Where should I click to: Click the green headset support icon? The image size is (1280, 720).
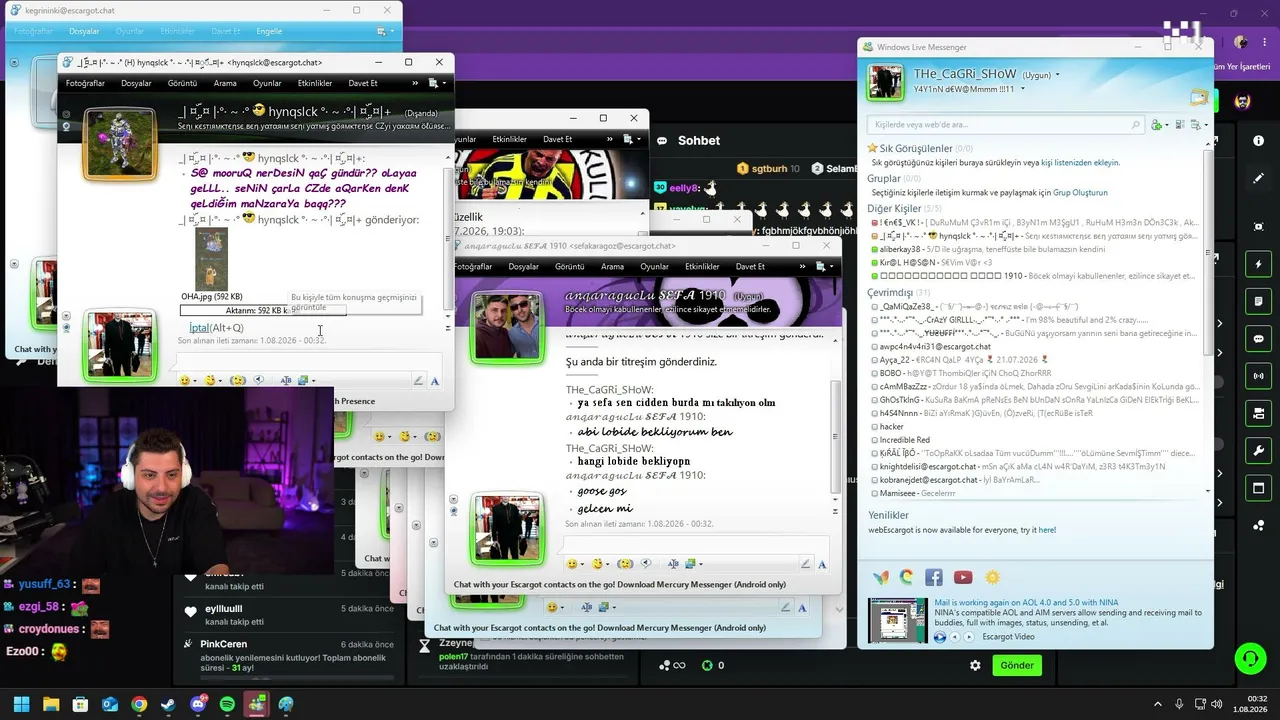tap(1250, 658)
